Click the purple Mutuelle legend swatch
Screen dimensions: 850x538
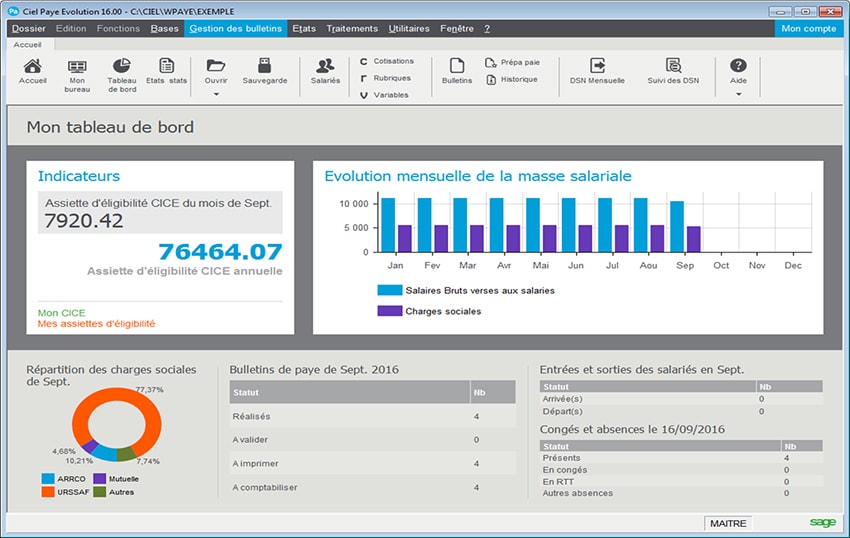click(x=99, y=479)
